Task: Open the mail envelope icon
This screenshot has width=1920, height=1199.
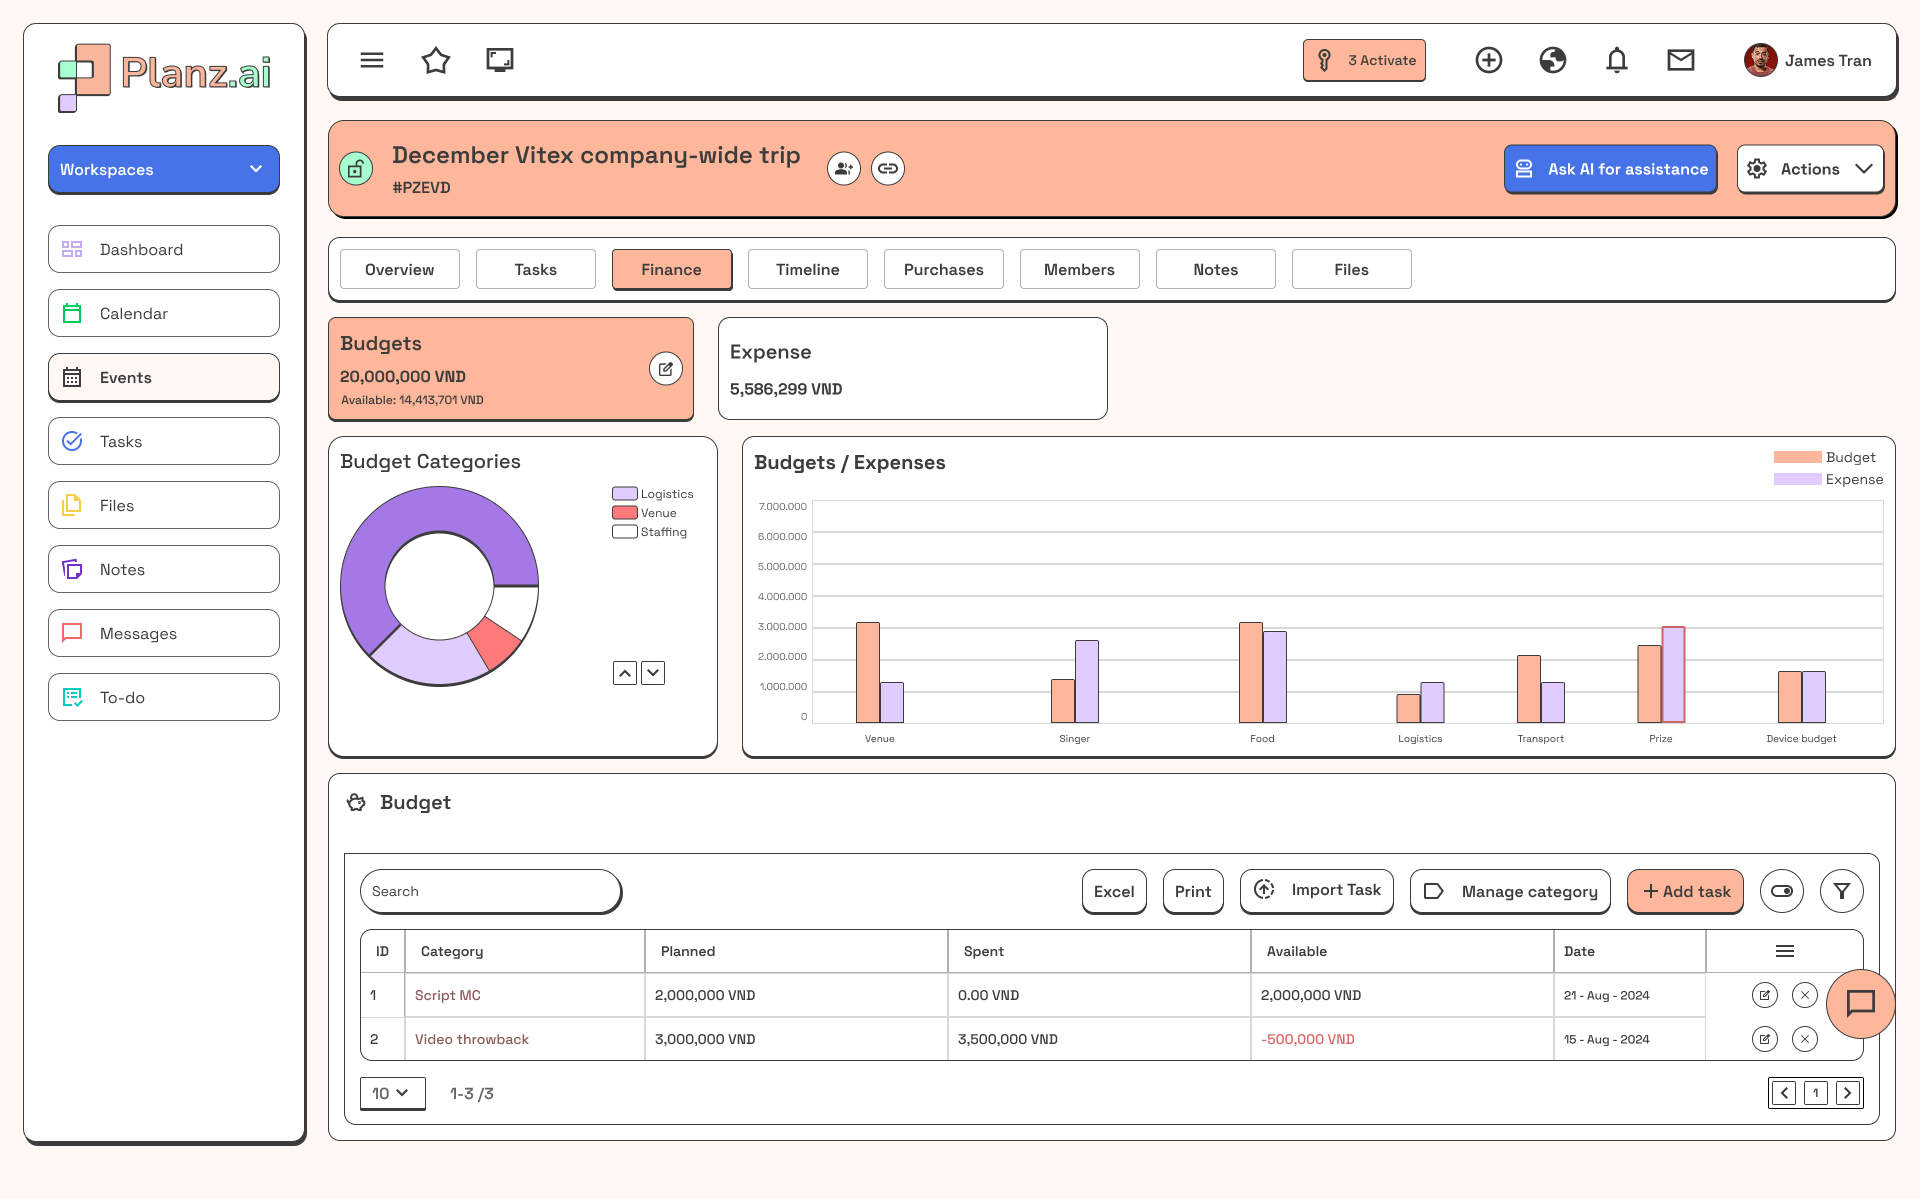Action: tap(1680, 61)
